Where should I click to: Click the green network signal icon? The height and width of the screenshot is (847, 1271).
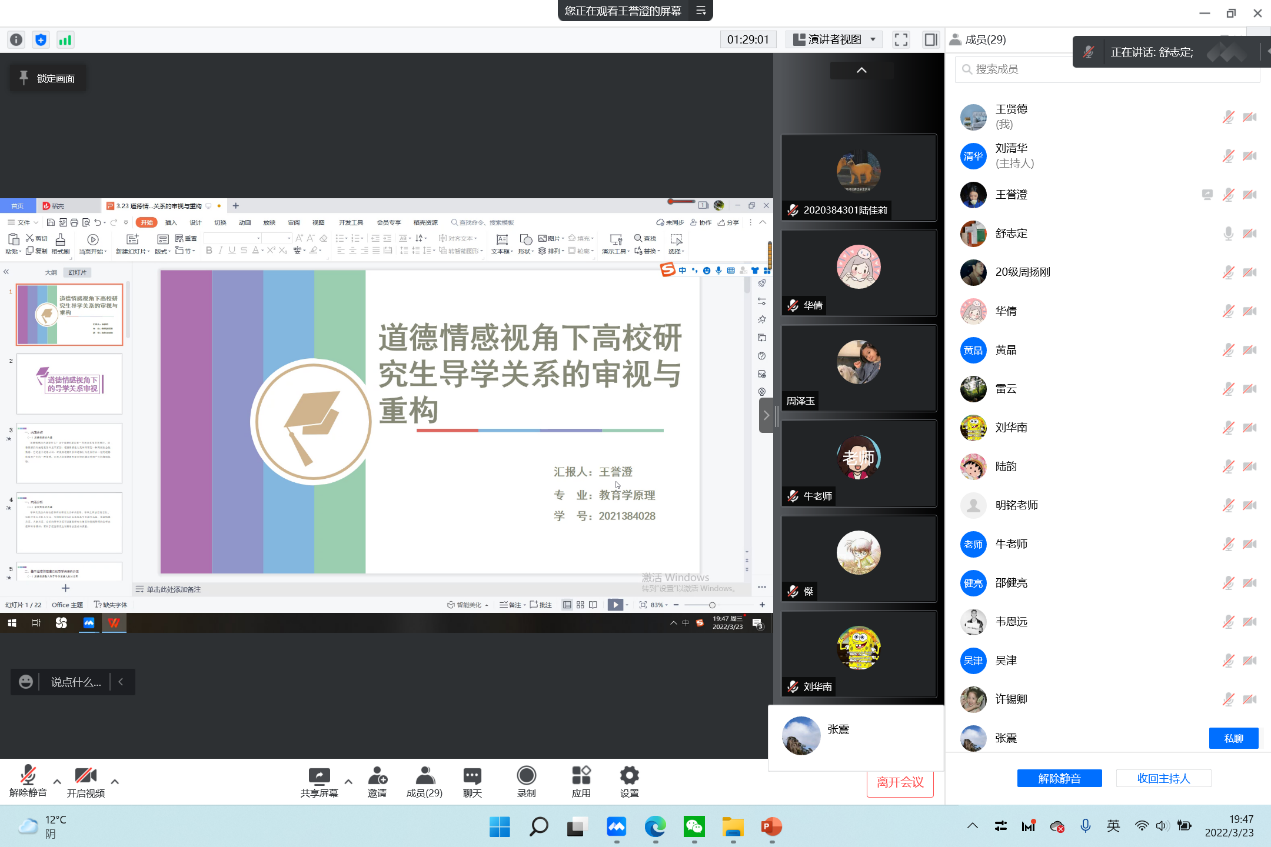tap(65, 40)
